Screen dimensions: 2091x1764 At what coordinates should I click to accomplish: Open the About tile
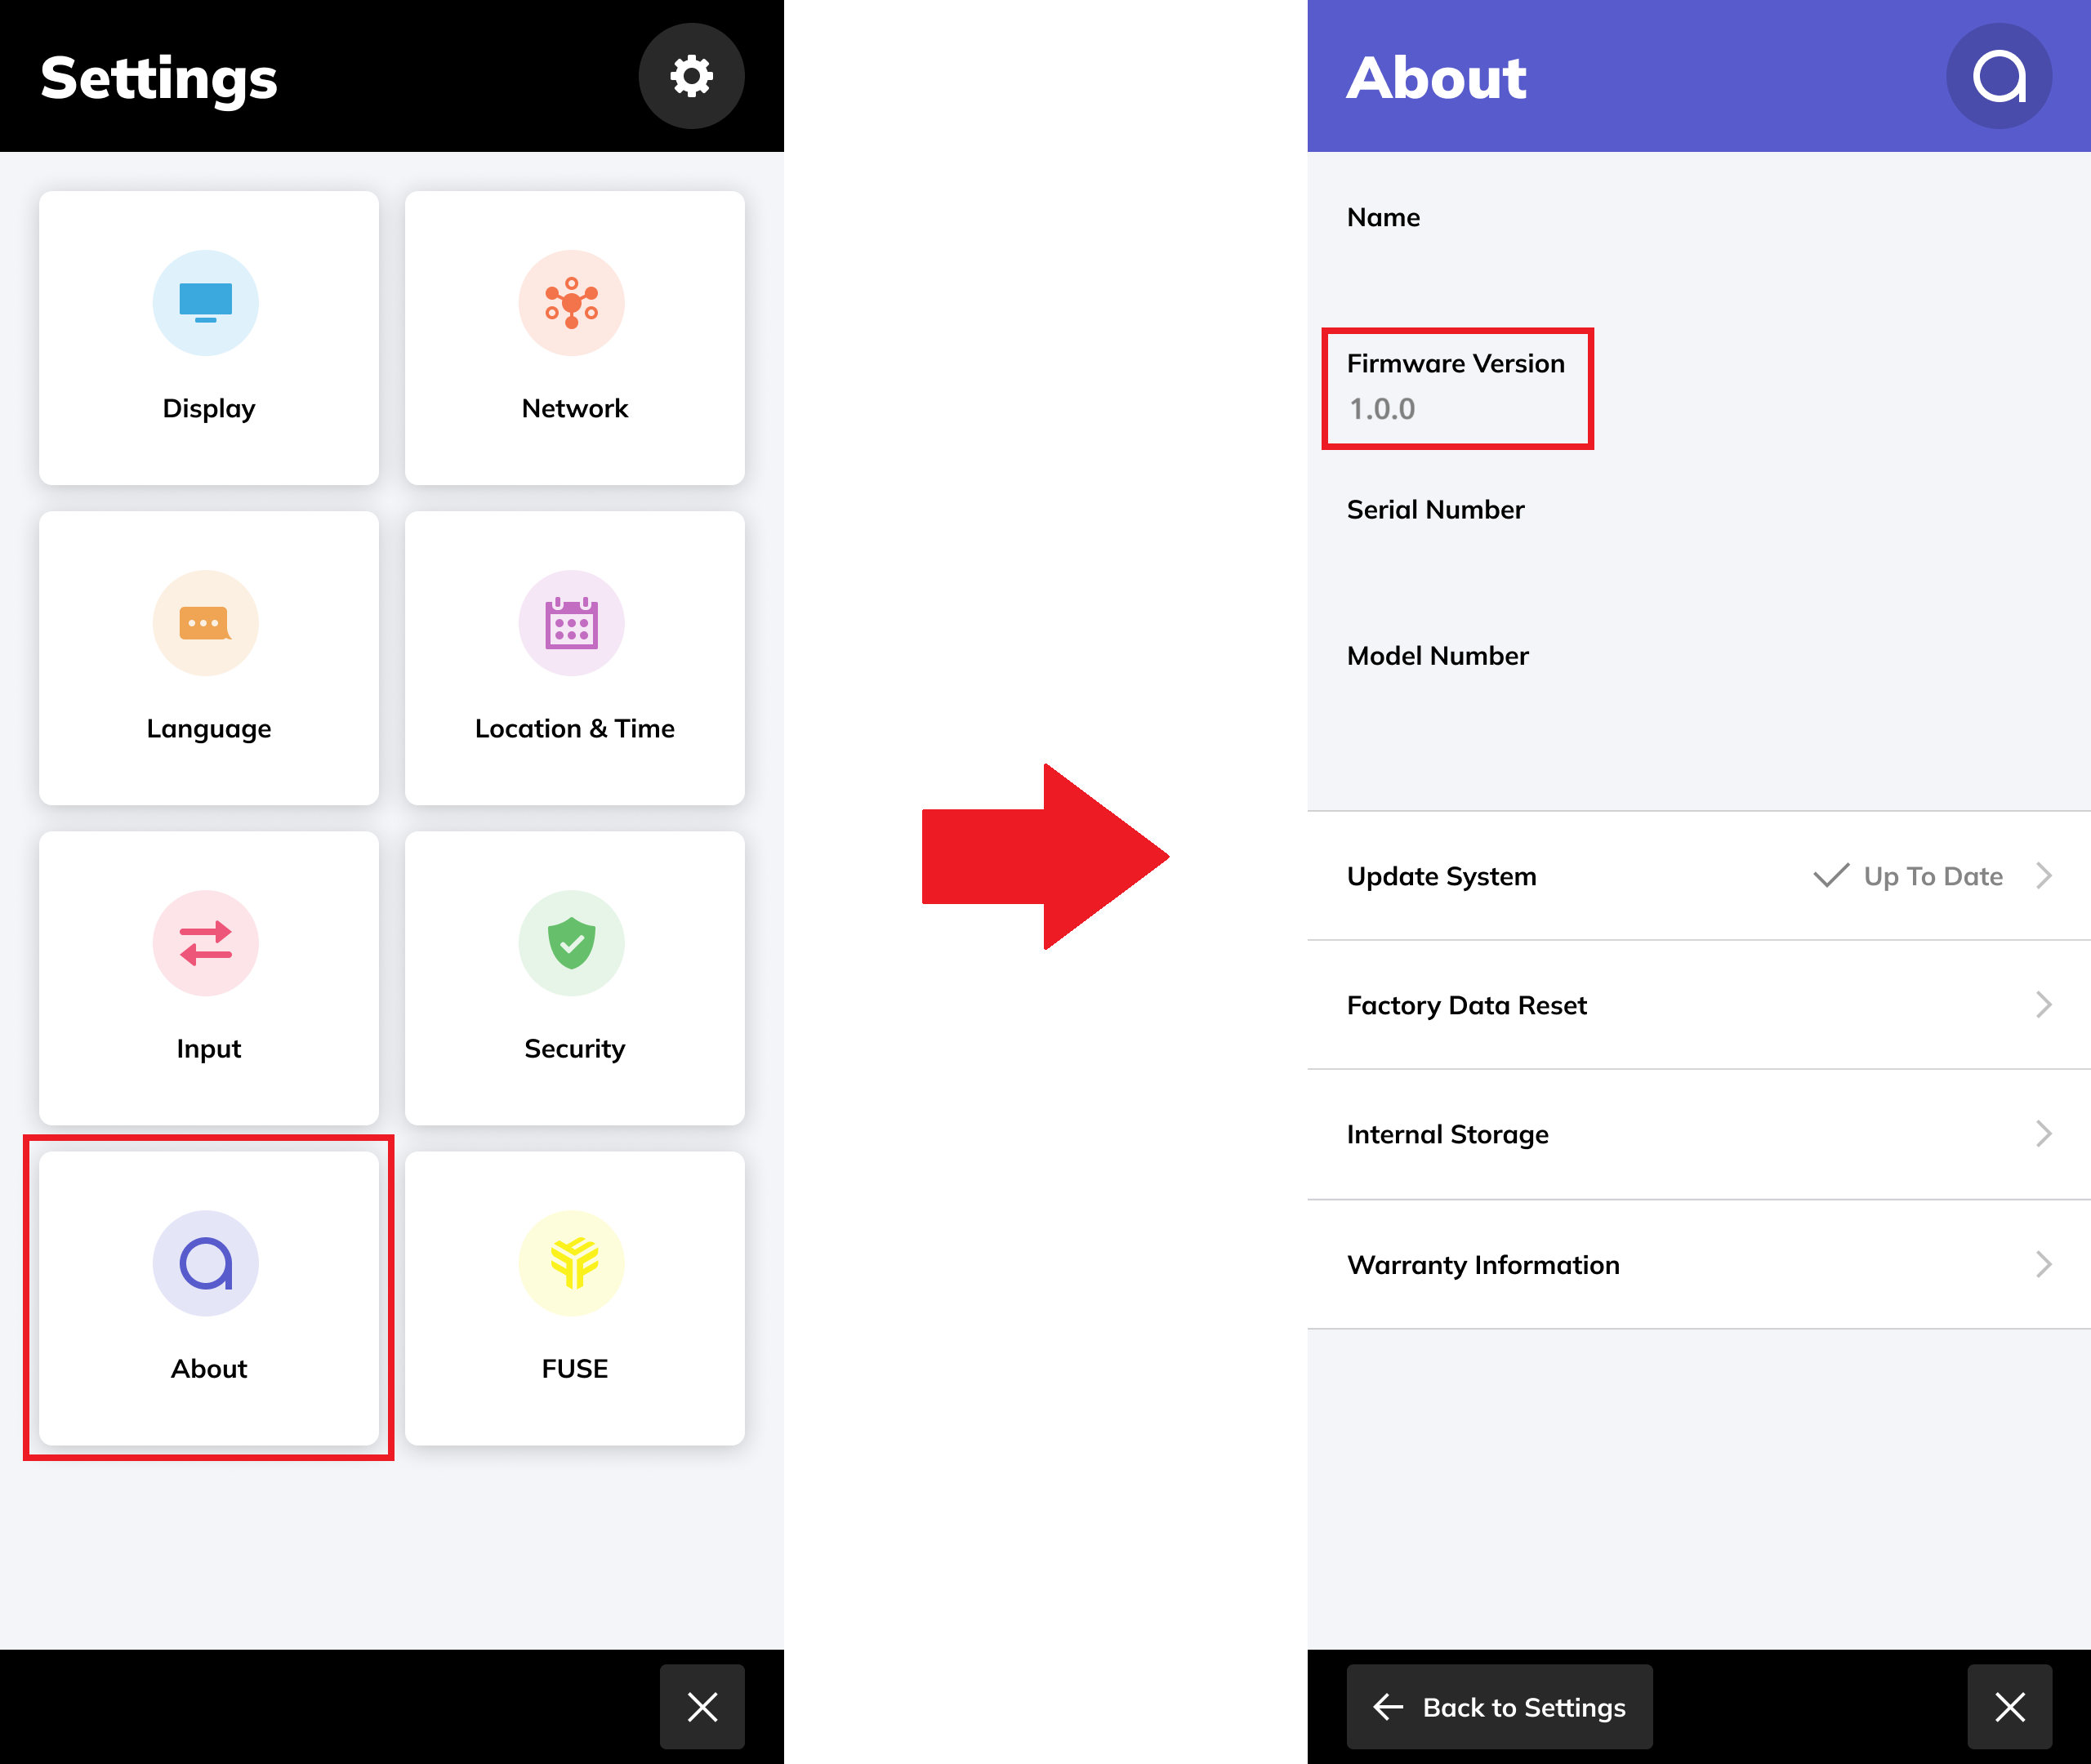[x=208, y=1298]
